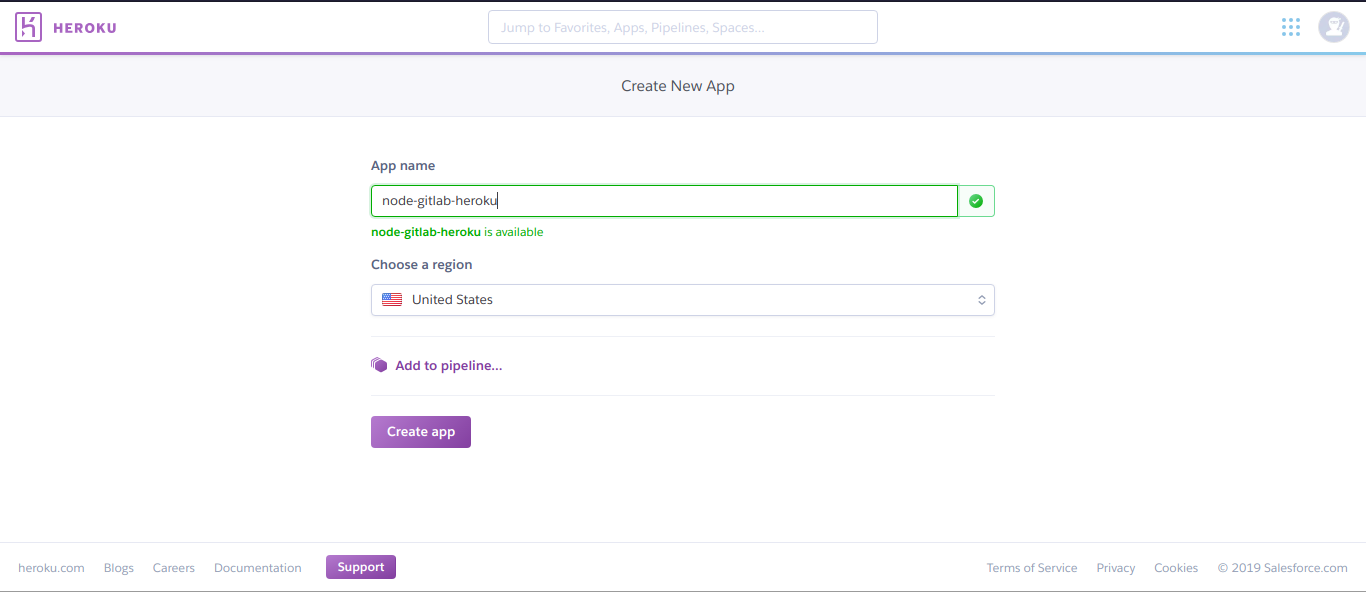Click the Support button in footer
This screenshot has width=1366, height=592.
tap(361, 567)
